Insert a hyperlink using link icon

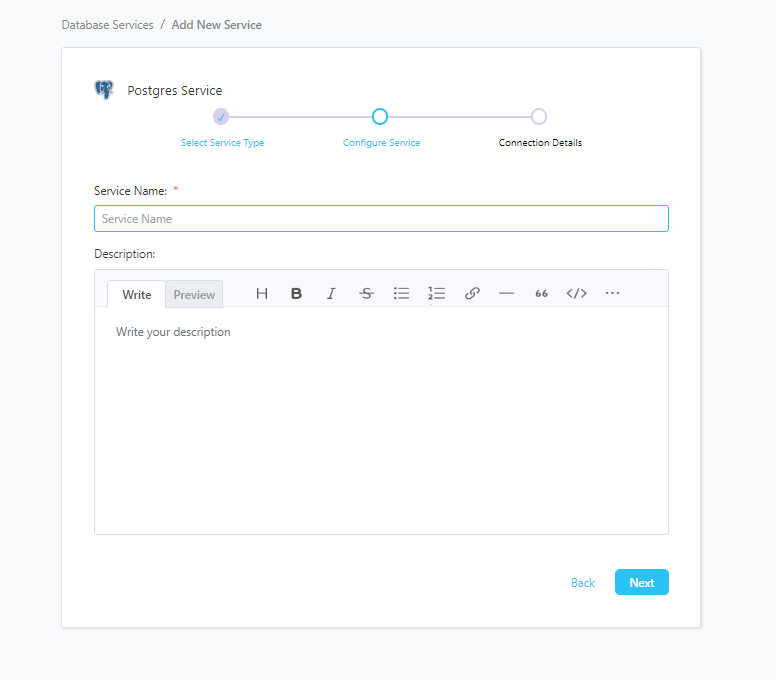[472, 293]
